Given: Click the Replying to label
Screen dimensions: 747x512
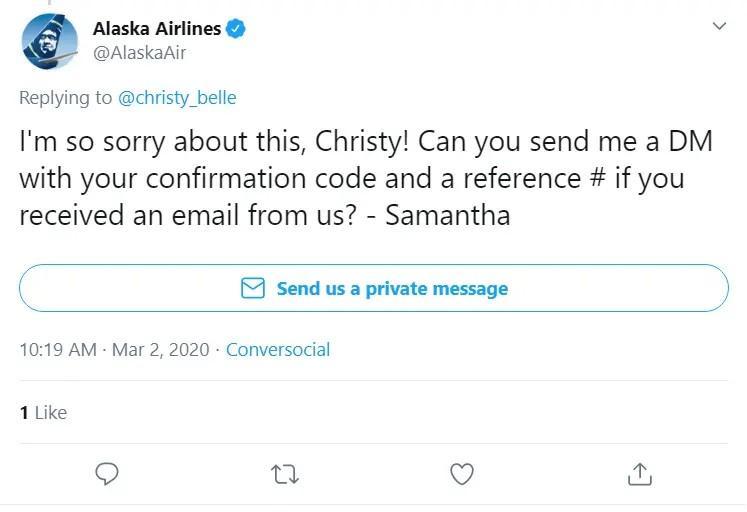Looking at the screenshot, I should tap(65, 98).
